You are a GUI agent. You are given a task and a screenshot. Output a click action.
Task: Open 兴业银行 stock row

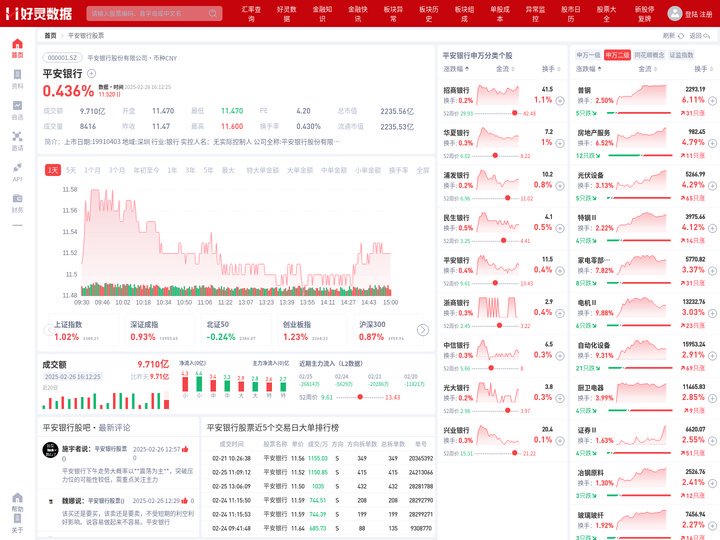pos(502,441)
